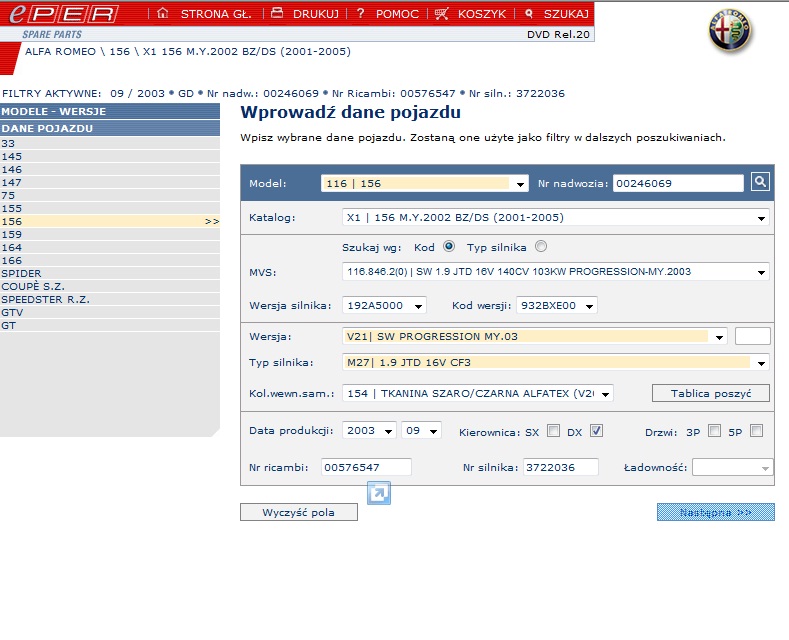Open the Kod wersji dropdown

(557, 306)
